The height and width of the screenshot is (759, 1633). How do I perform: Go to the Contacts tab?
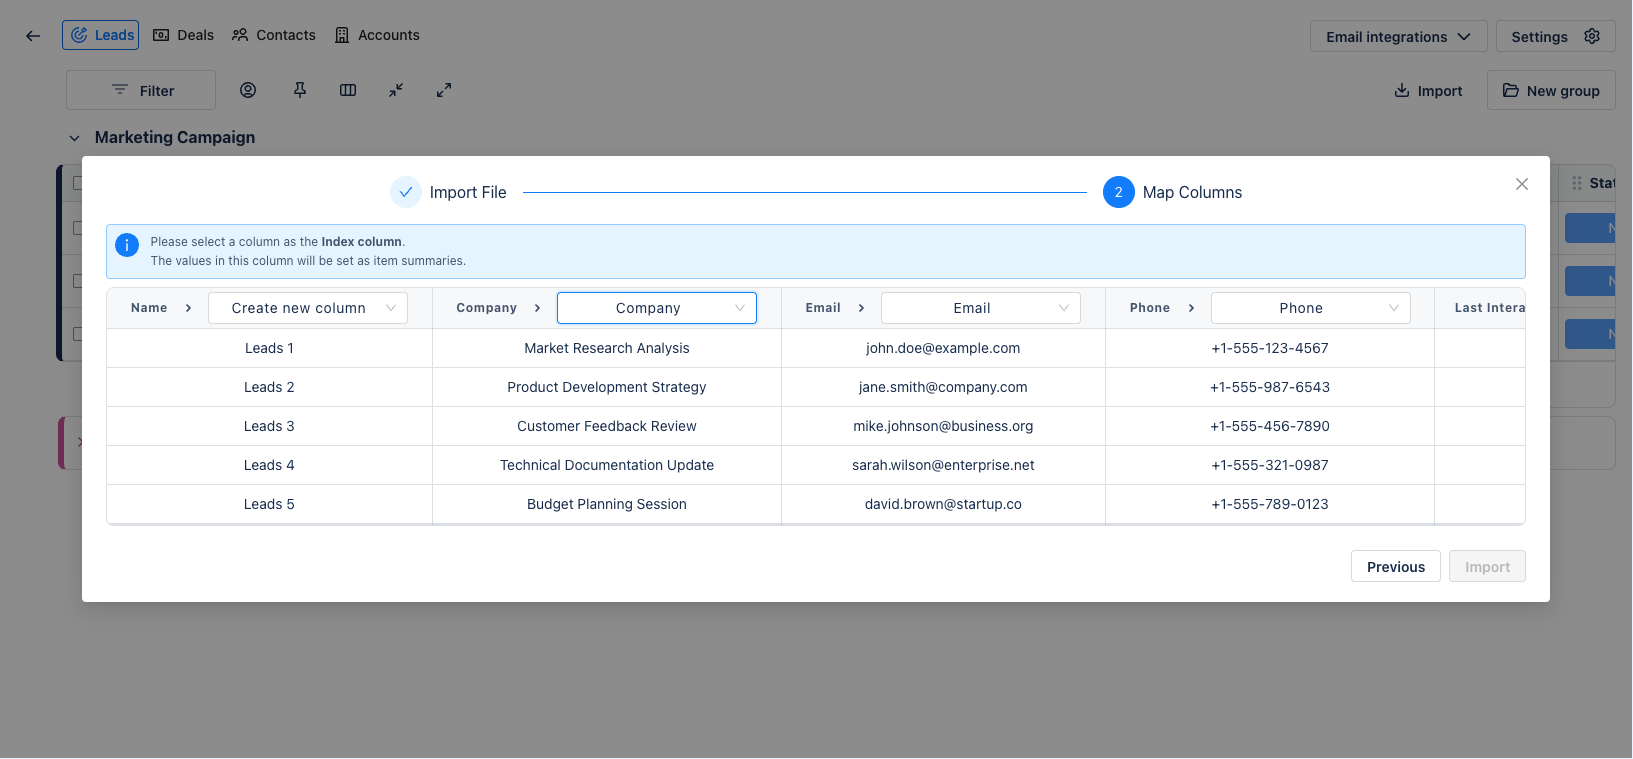point(273,35)
